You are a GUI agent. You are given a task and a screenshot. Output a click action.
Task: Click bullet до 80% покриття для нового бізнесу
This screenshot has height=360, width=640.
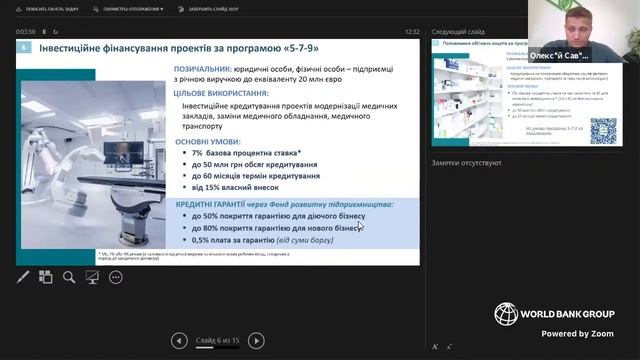277,228
